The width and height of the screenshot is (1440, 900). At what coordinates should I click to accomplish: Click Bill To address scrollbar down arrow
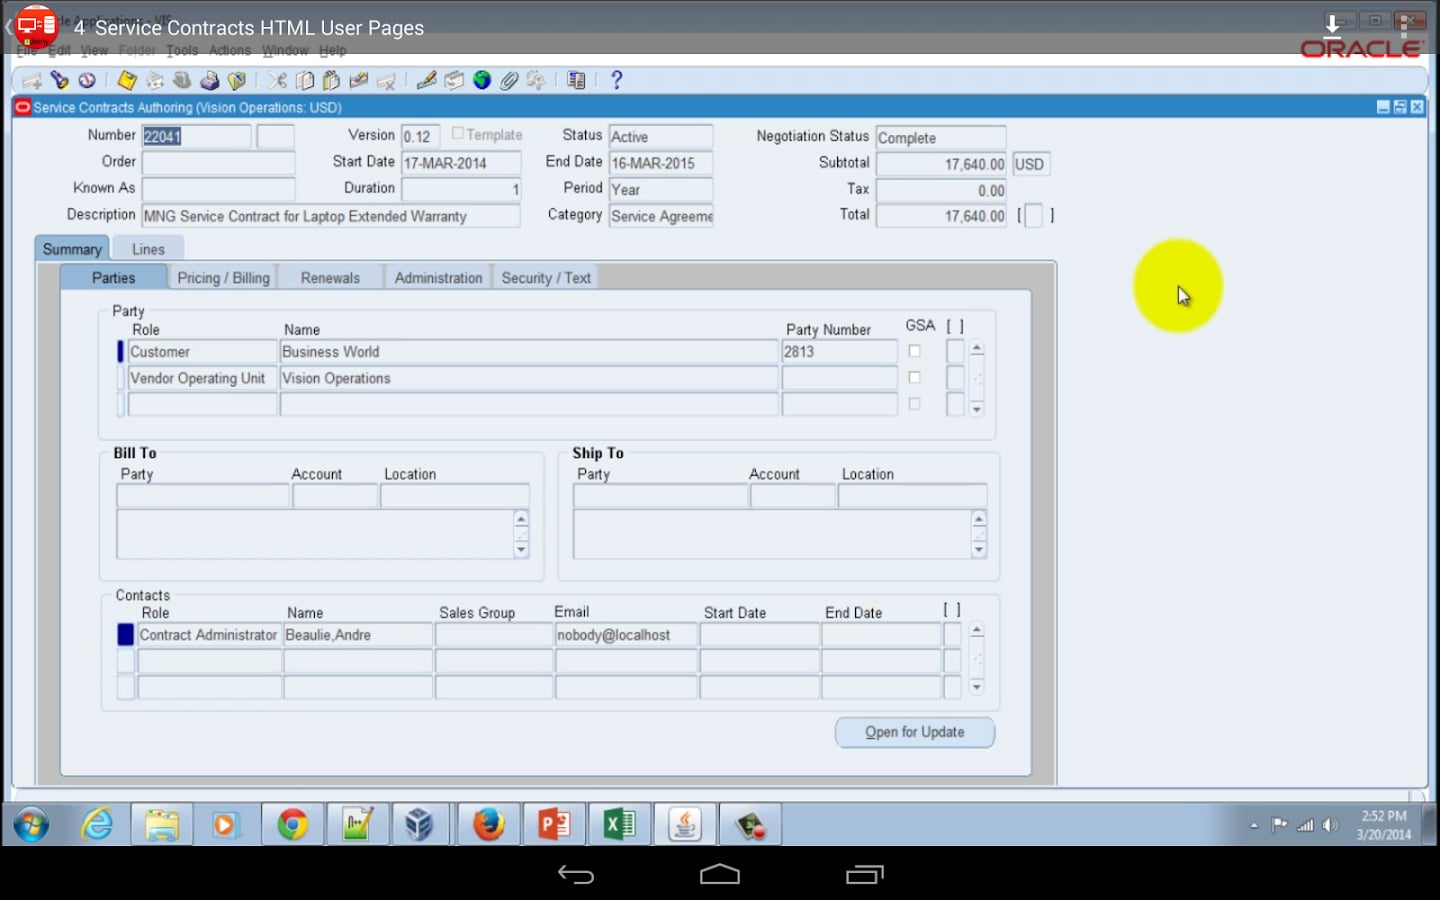[521, 550]
